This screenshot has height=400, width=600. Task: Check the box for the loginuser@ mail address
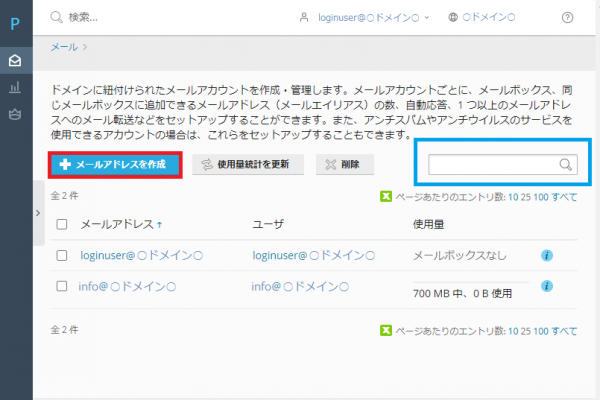[61, 256]
